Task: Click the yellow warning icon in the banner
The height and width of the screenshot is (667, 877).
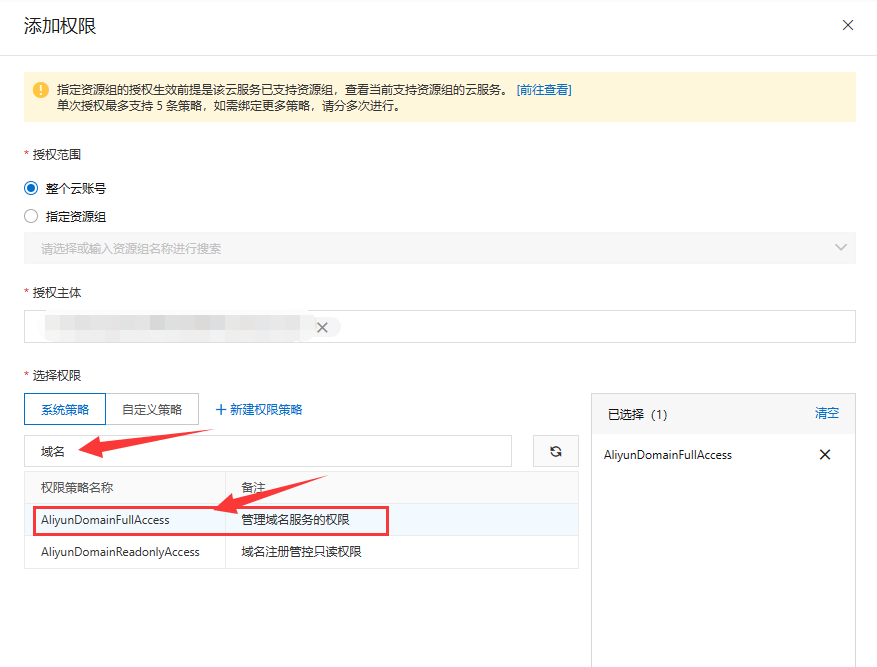Action: tap(40, 90)
